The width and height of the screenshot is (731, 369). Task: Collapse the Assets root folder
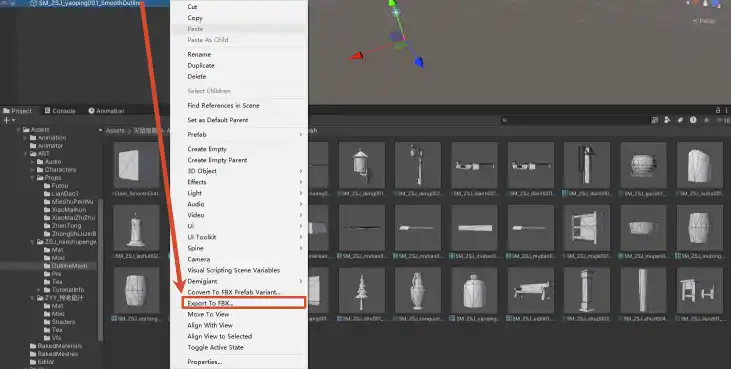[19, 130]
